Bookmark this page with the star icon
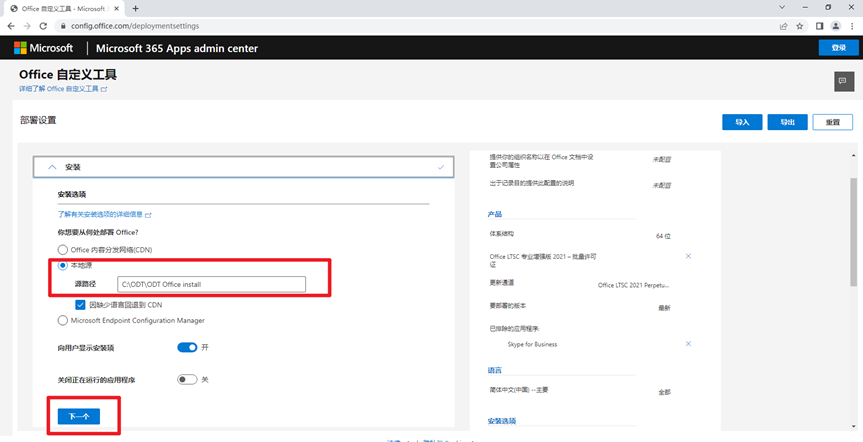 [x=800, y=26]
